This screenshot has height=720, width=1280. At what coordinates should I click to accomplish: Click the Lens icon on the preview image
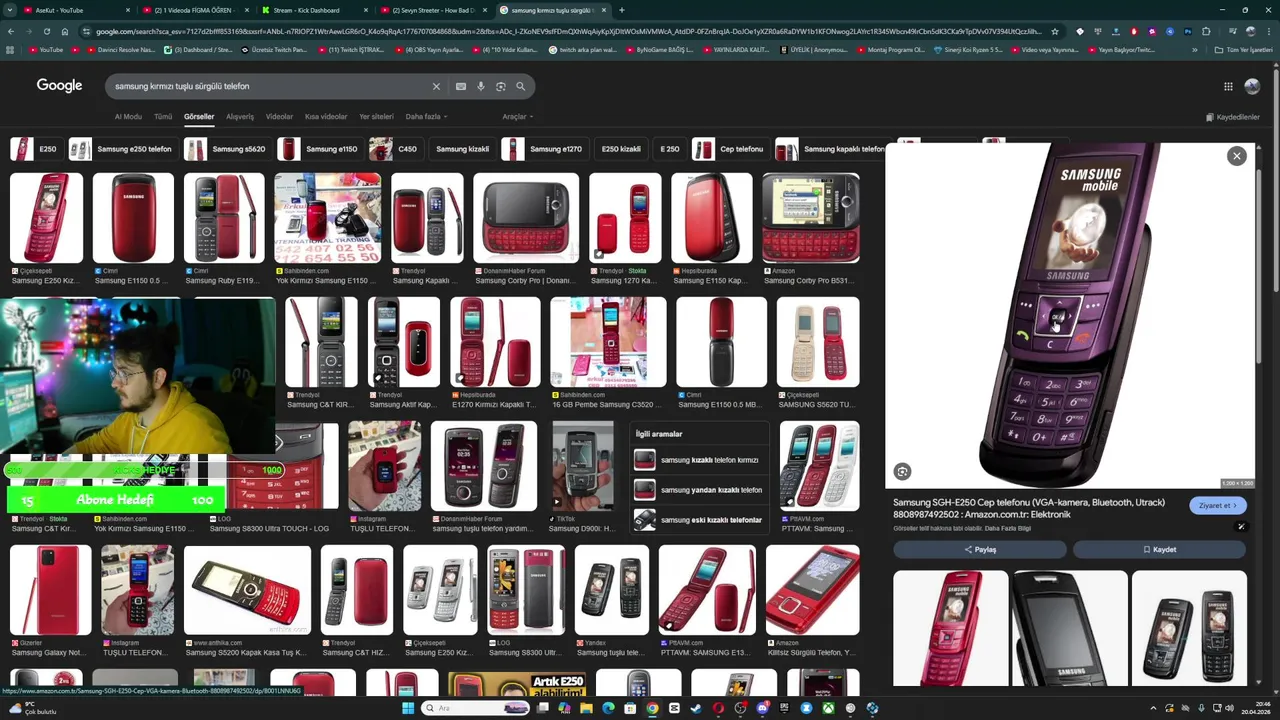click(903, 471)
